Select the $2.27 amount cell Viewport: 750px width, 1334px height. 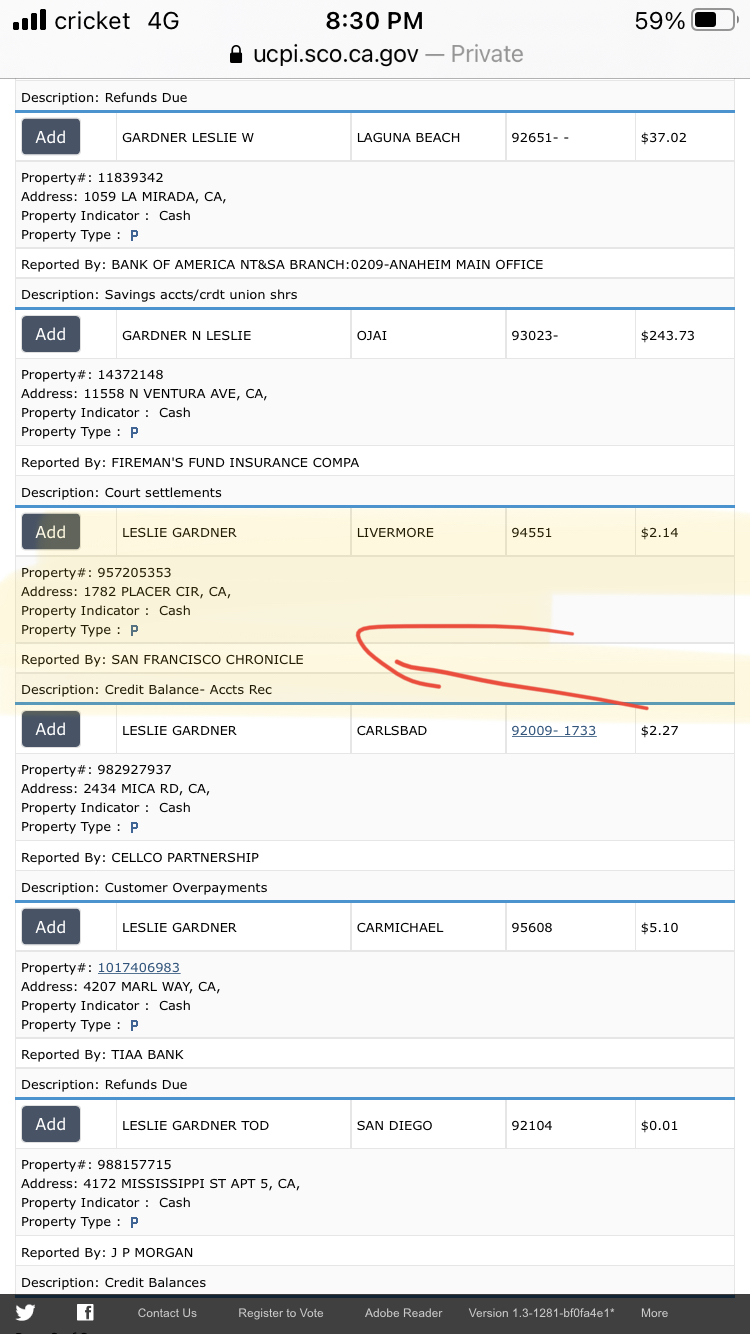683,730
